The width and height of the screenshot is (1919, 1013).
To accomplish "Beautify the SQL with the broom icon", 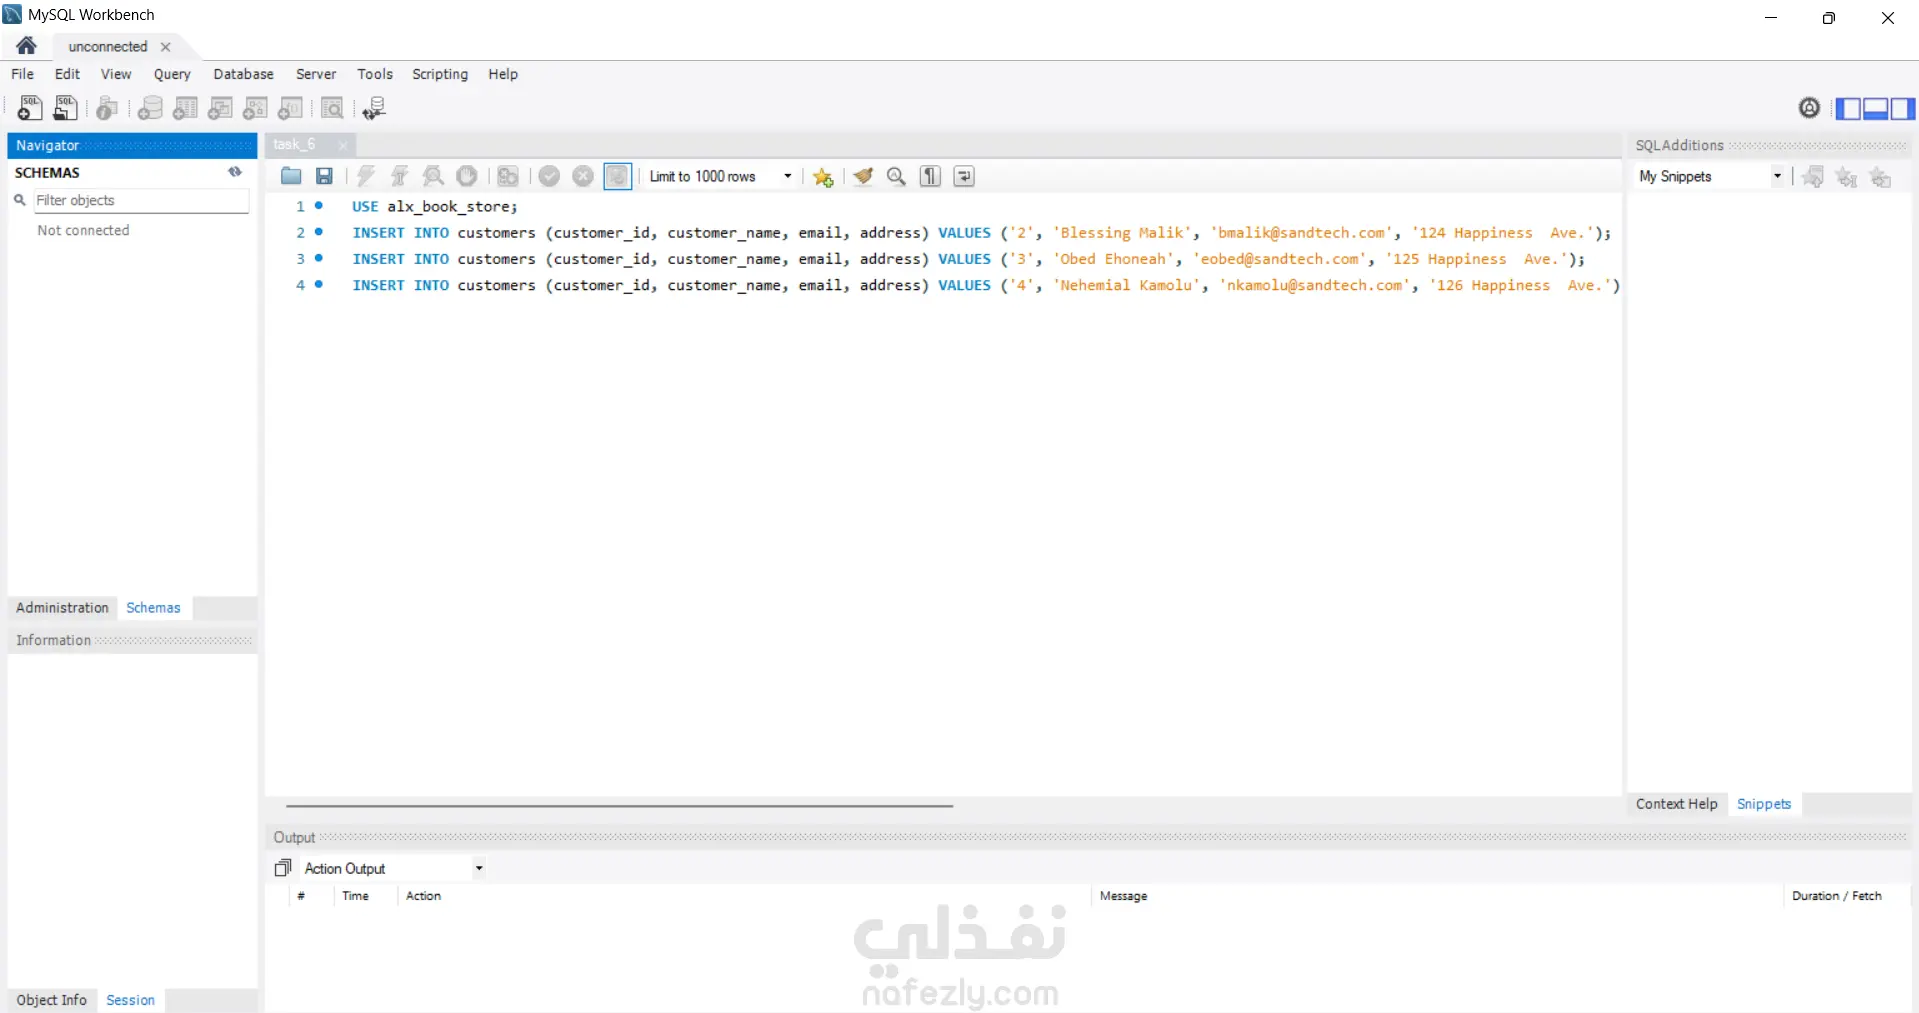I will (863, 176).
